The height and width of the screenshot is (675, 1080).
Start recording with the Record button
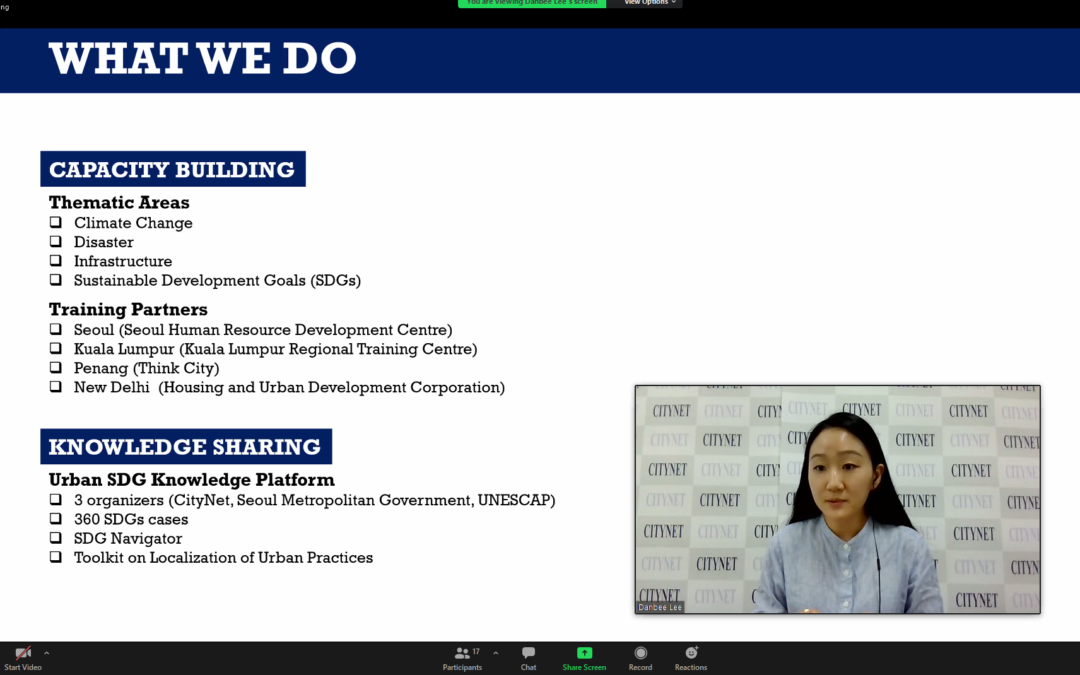tap(641, 658)
